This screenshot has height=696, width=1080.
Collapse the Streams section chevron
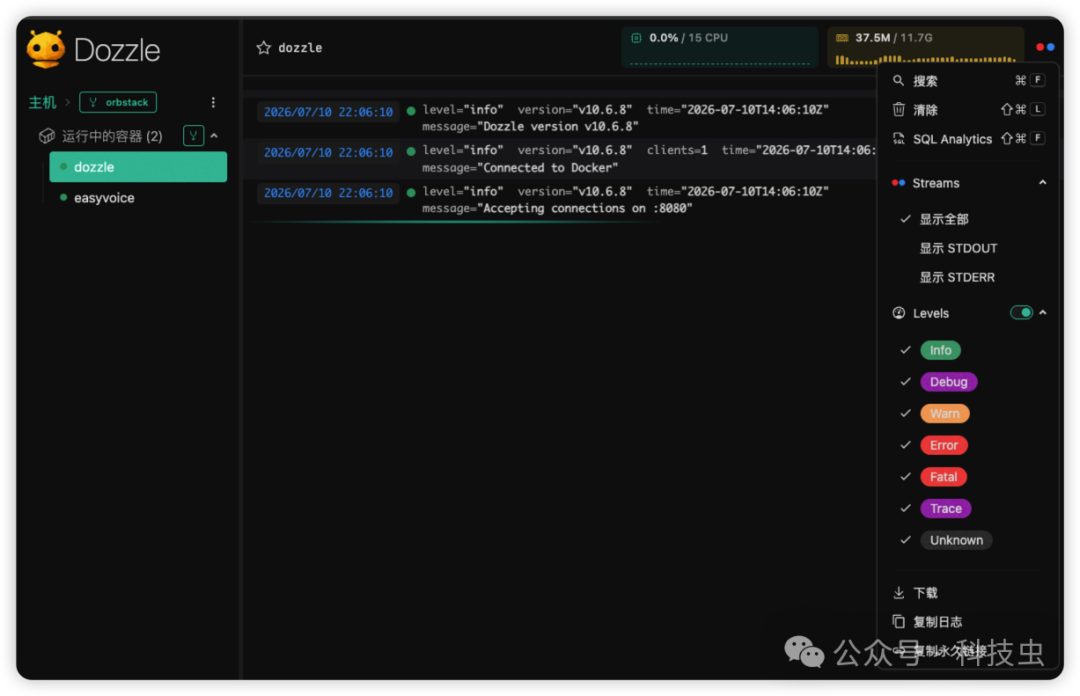(x=1043, y=183)
